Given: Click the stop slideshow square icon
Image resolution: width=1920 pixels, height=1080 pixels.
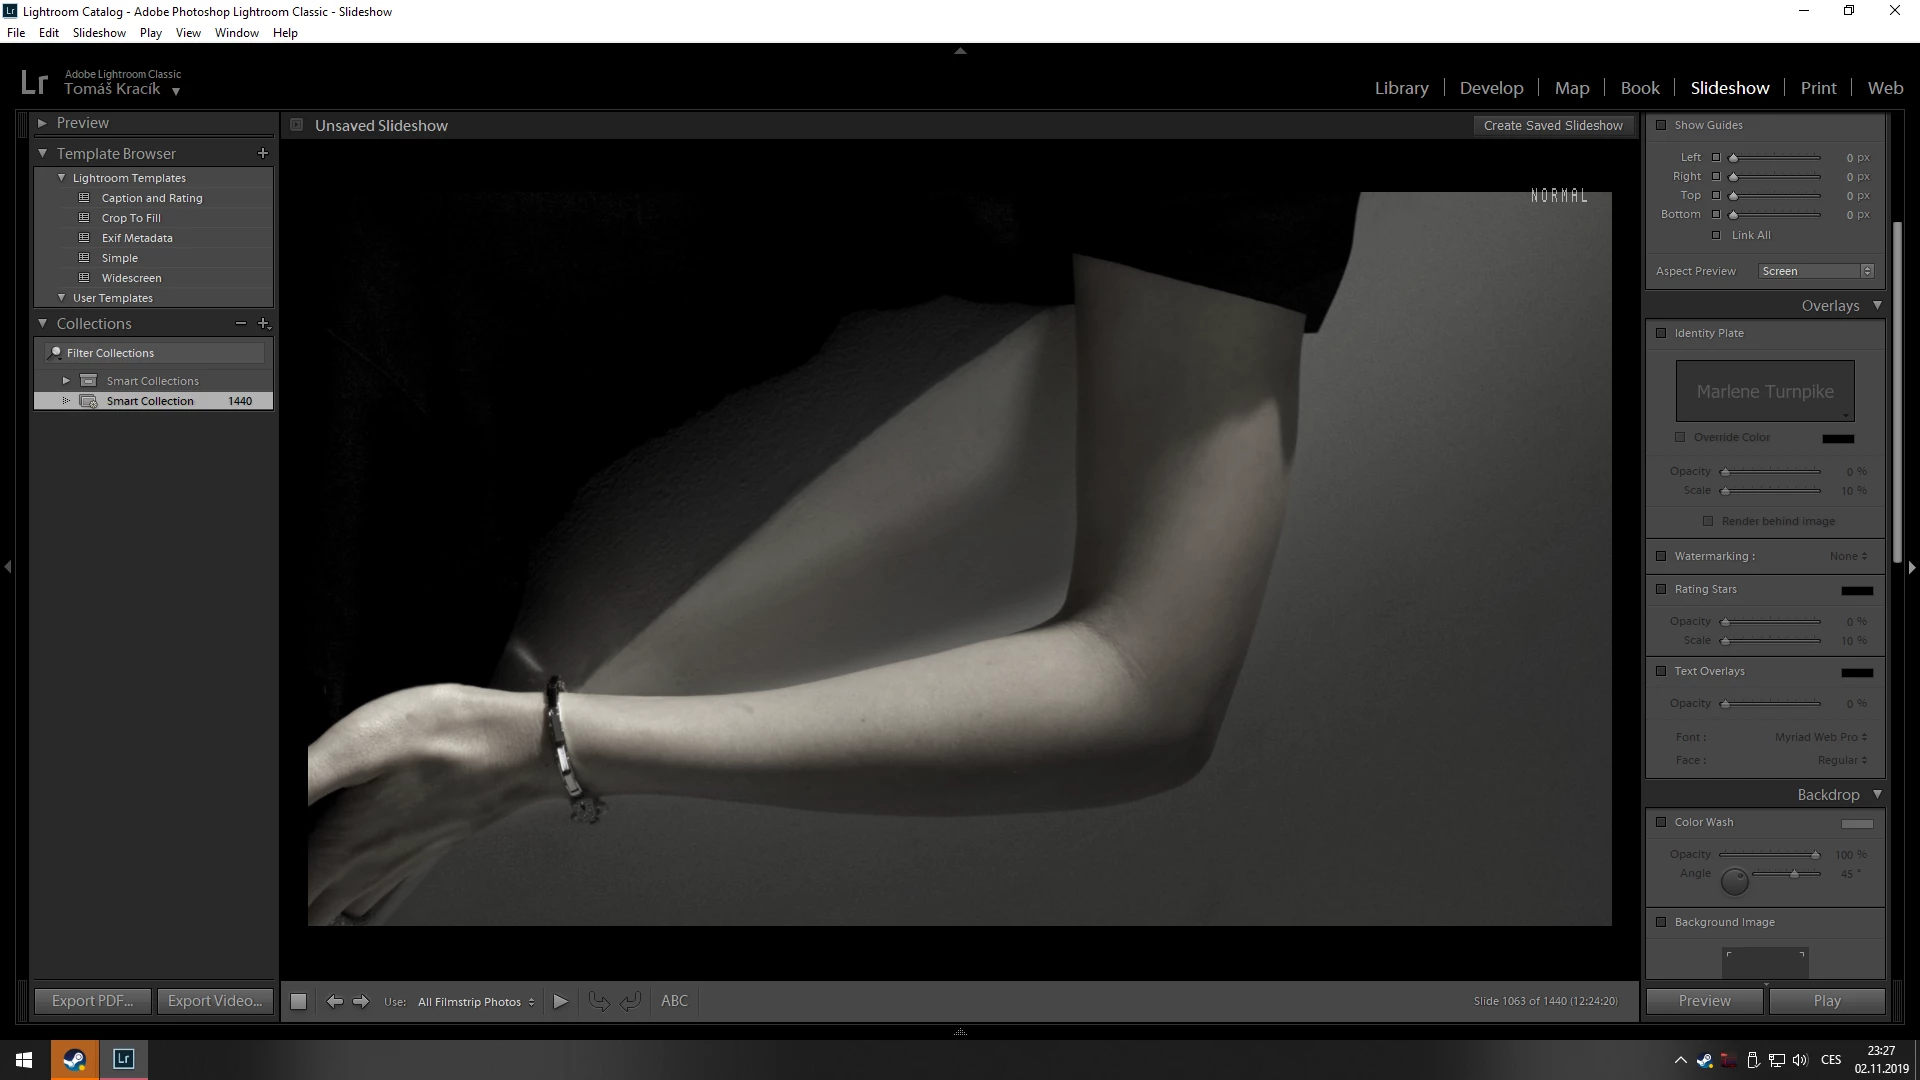Looking at the screenshot, I should point(298,1001).
